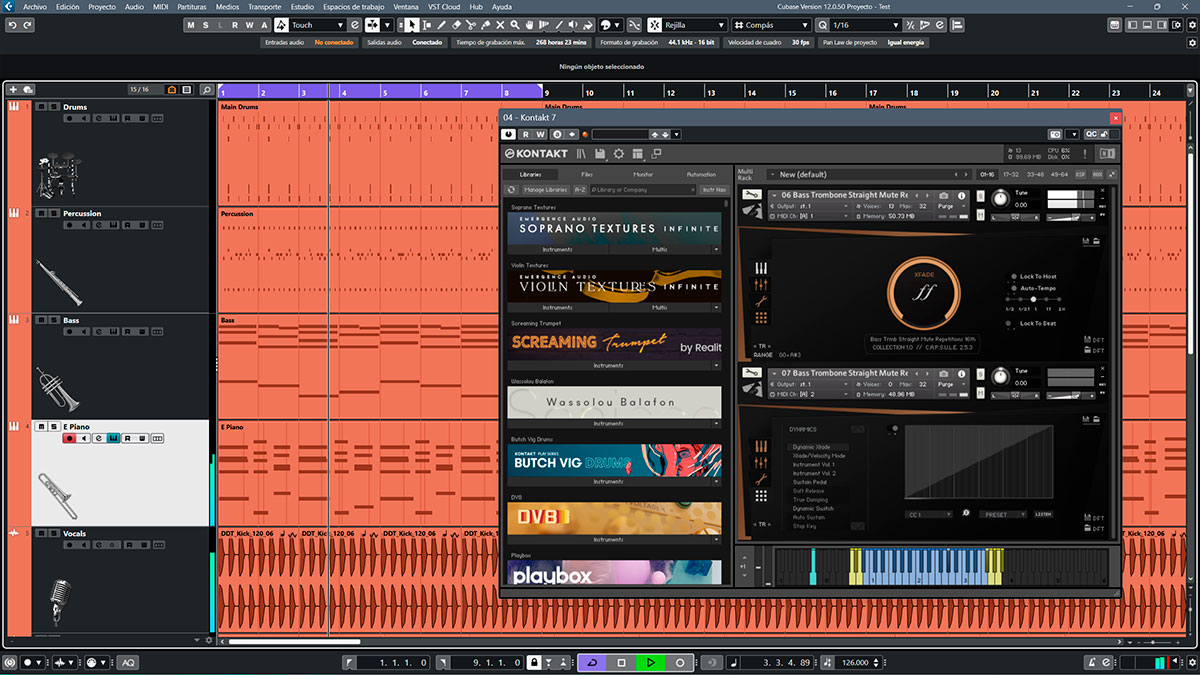Click the Library or Company search field
Screen dimensions: 1200x675
click(641, 189)
